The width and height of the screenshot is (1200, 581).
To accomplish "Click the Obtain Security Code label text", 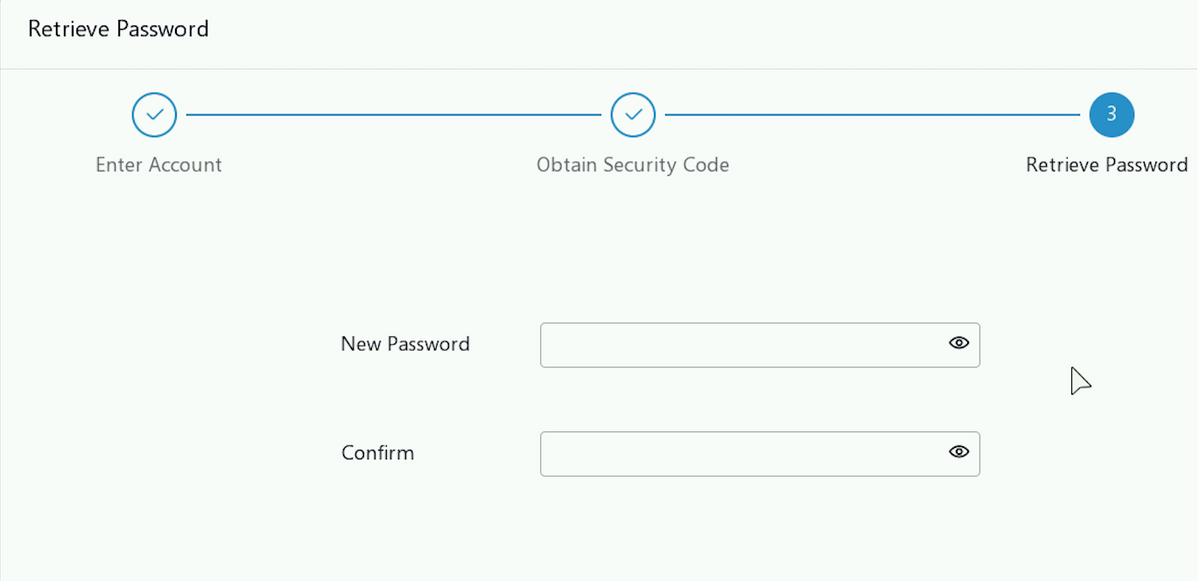I will 633,165.
